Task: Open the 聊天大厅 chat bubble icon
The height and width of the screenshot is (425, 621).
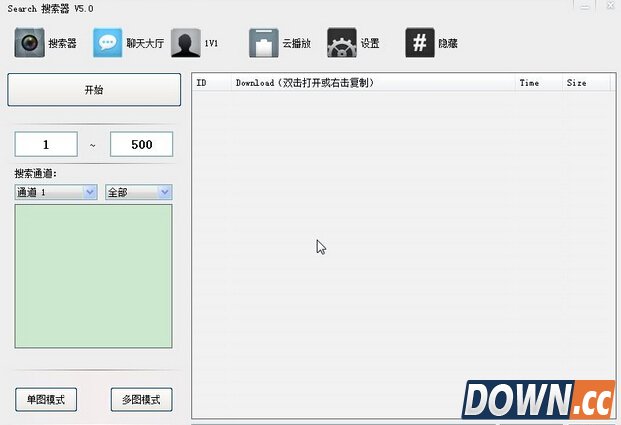Action: click(107, 43)
